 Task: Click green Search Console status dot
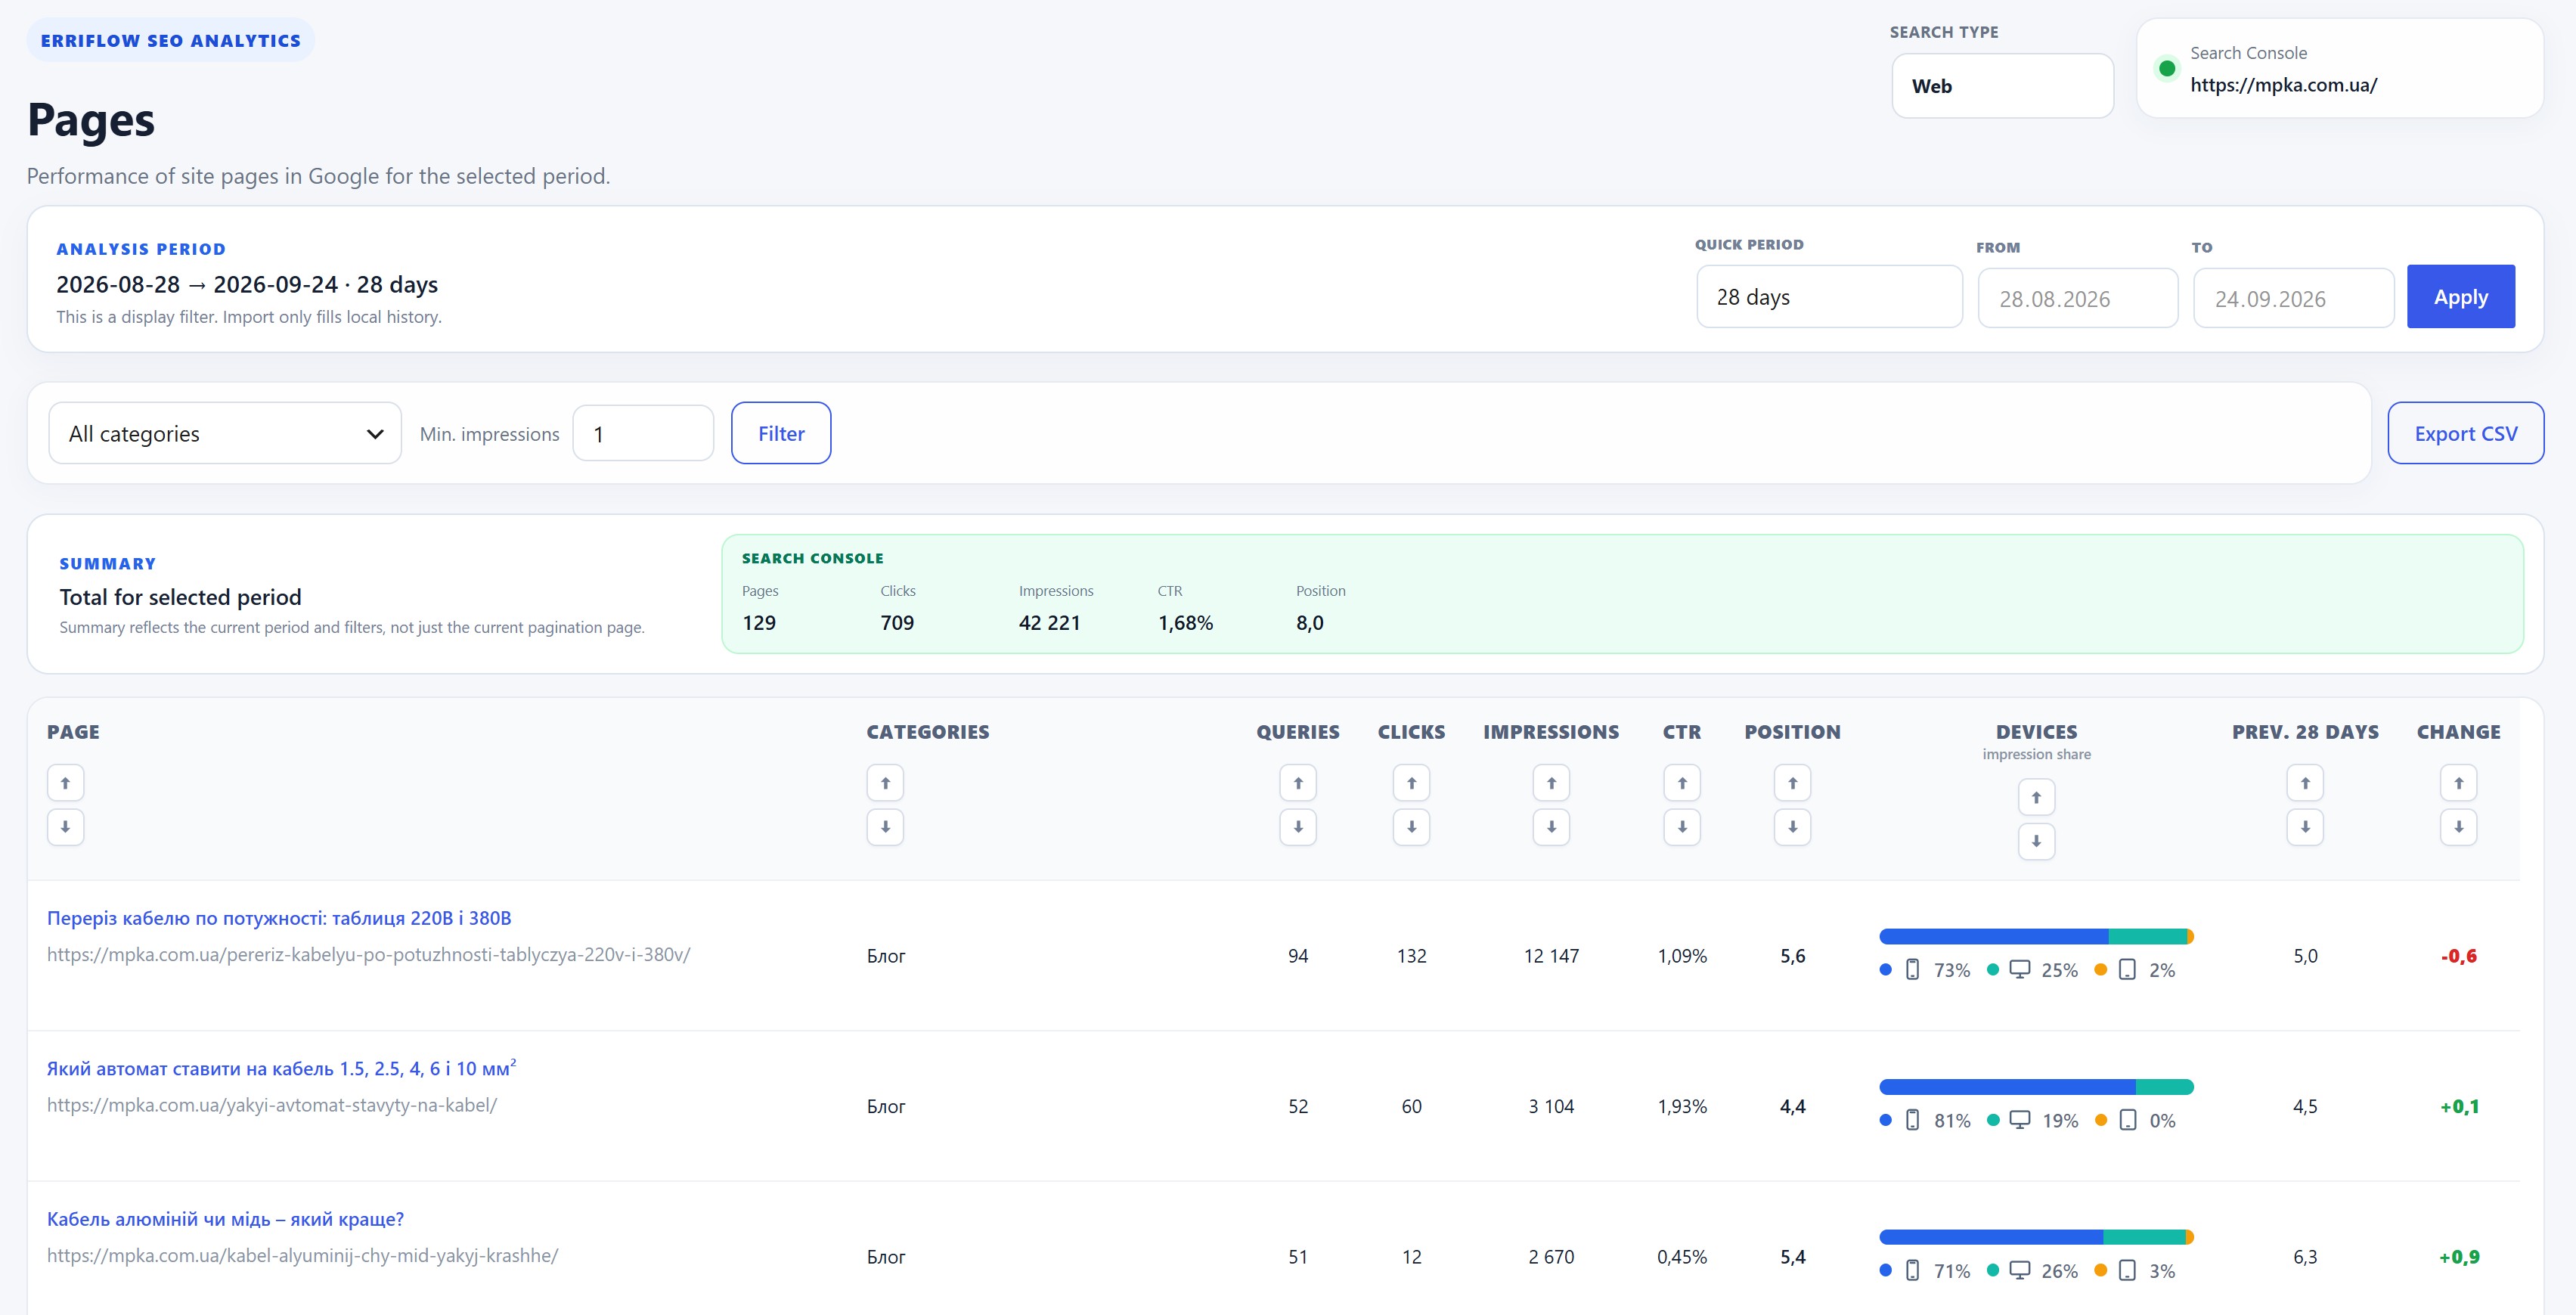2167,68
